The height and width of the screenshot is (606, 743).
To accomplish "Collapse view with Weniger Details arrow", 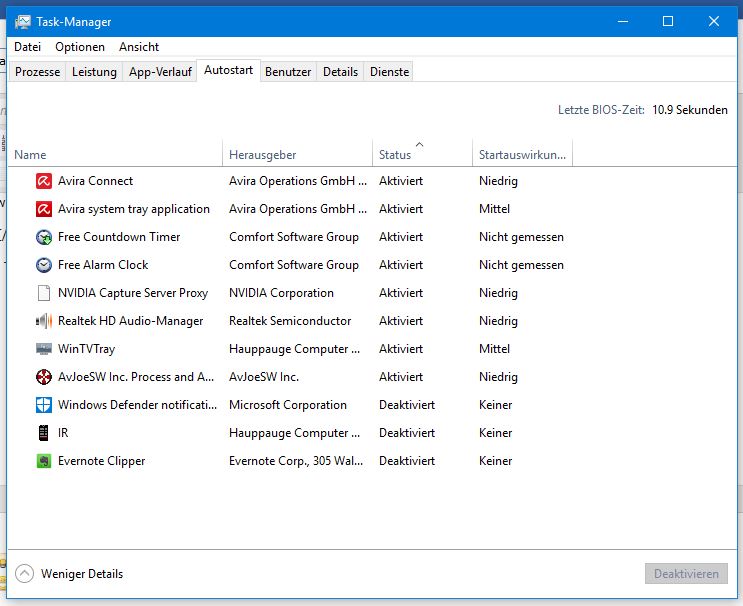I will coord(24,574).
